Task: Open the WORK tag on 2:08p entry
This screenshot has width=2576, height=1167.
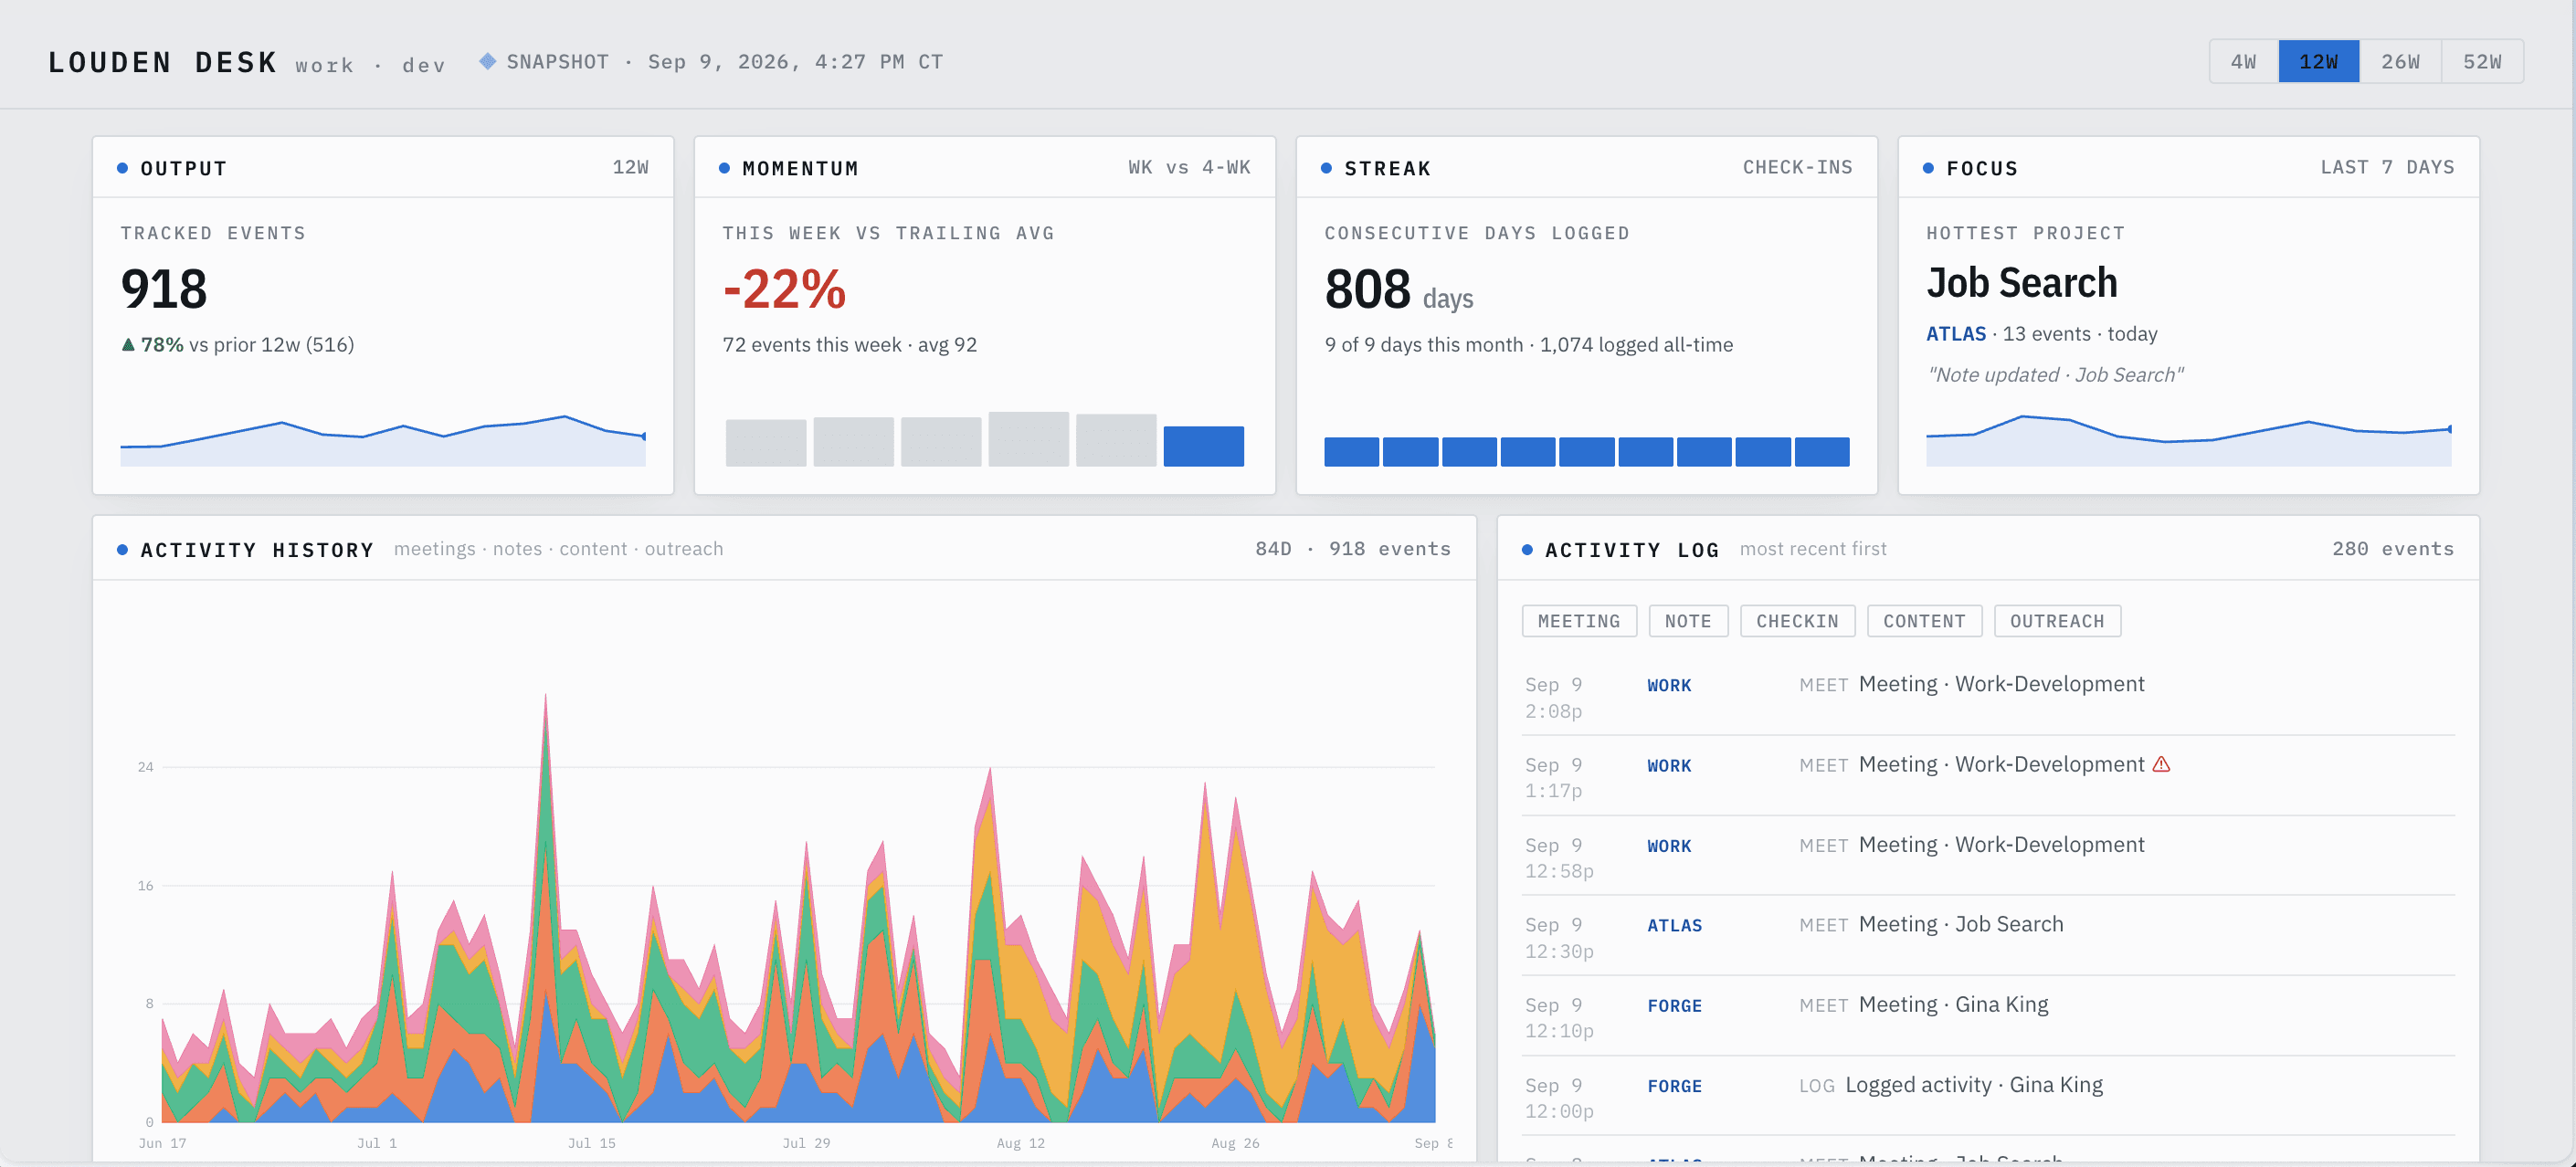Action: (1668, 686)
